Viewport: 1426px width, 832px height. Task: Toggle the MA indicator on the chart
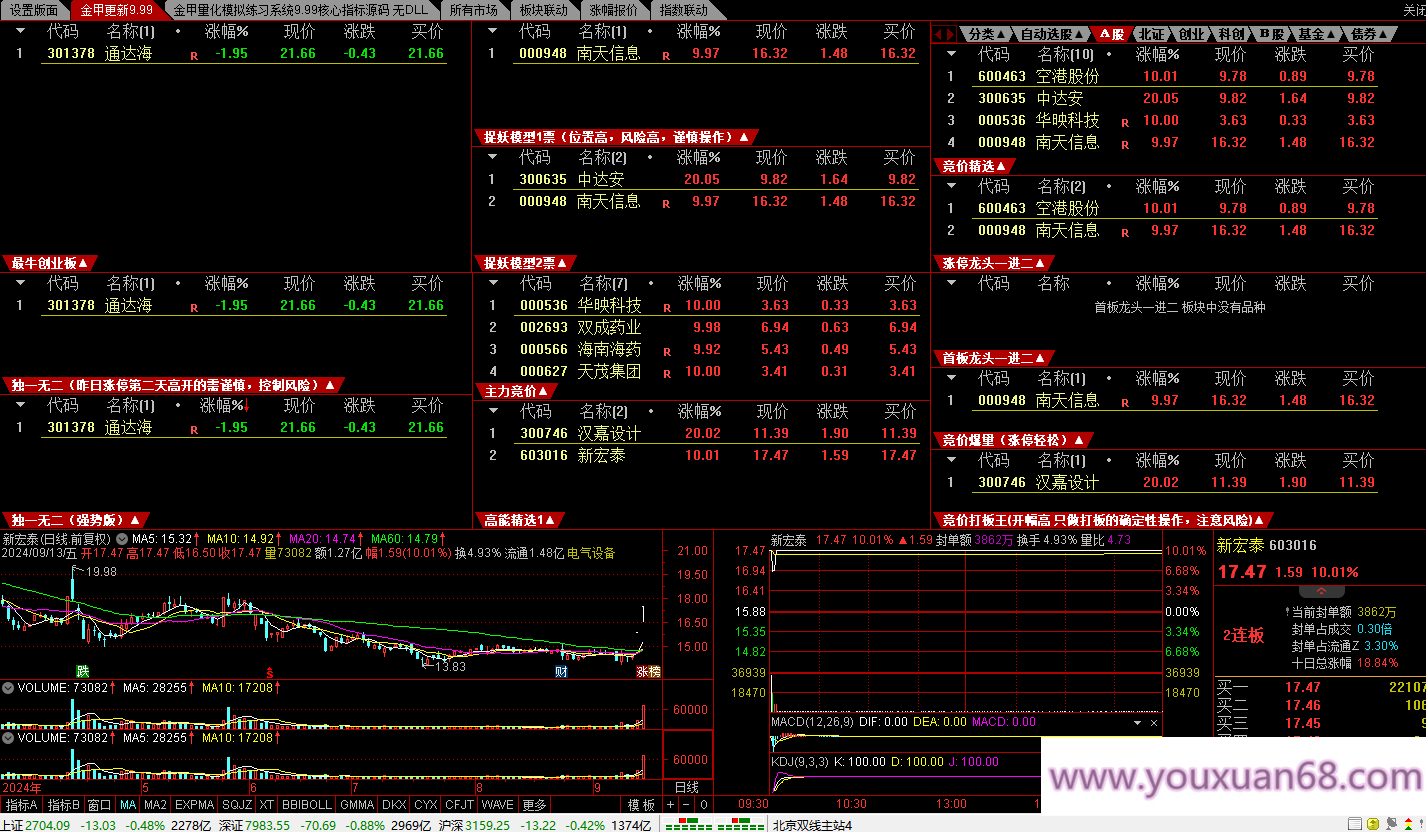[x=128, y=805]
